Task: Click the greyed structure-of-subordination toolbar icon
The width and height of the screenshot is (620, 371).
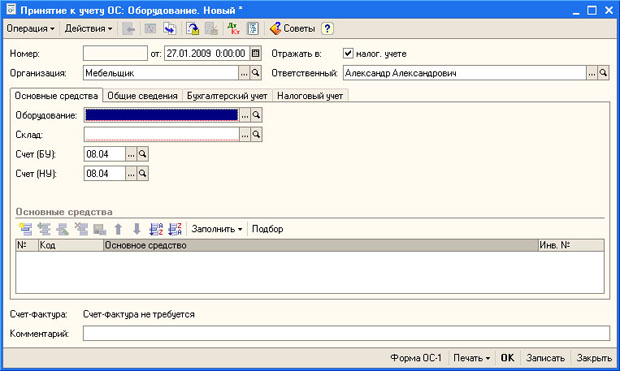Action: 212,28
